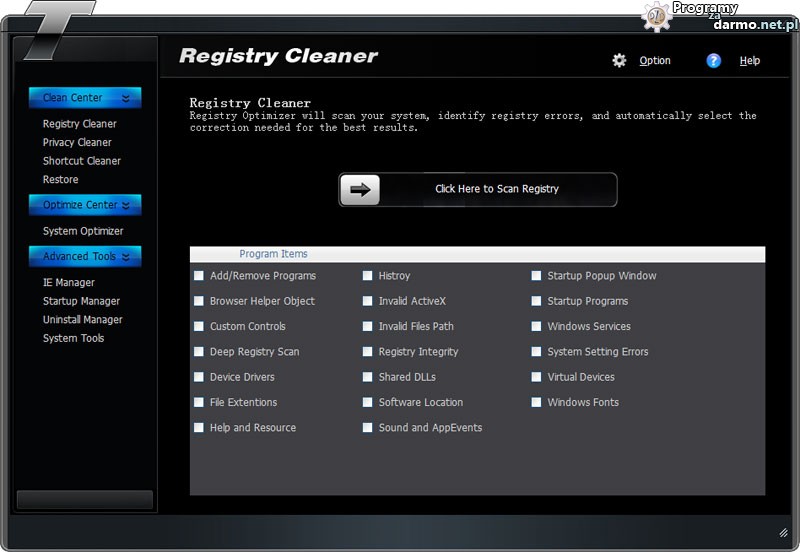The image size is (800, 552).
Task: Click the arrow icon on the scan button
Action: [360, 190]
